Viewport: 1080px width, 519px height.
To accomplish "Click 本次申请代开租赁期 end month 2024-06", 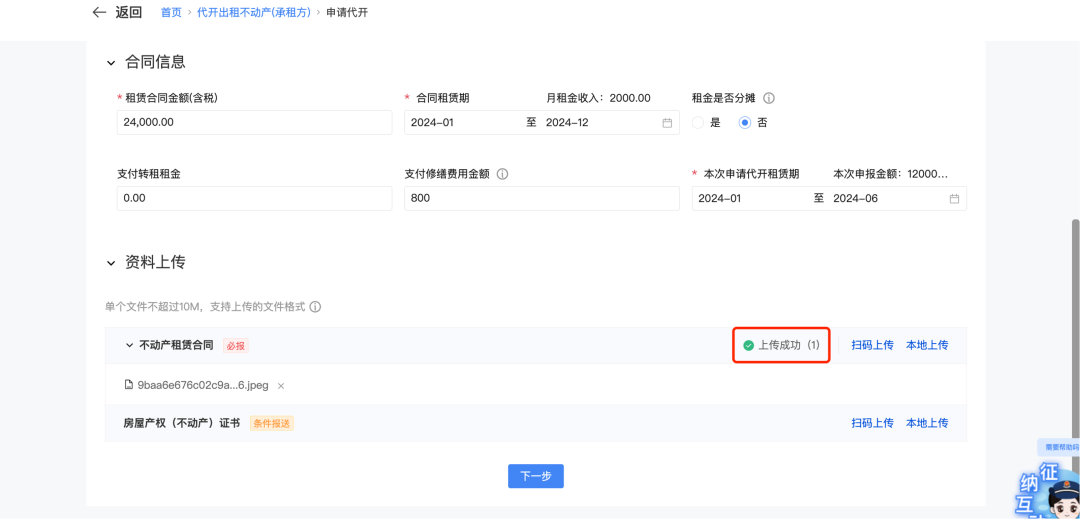I will [x=855, y=198].
